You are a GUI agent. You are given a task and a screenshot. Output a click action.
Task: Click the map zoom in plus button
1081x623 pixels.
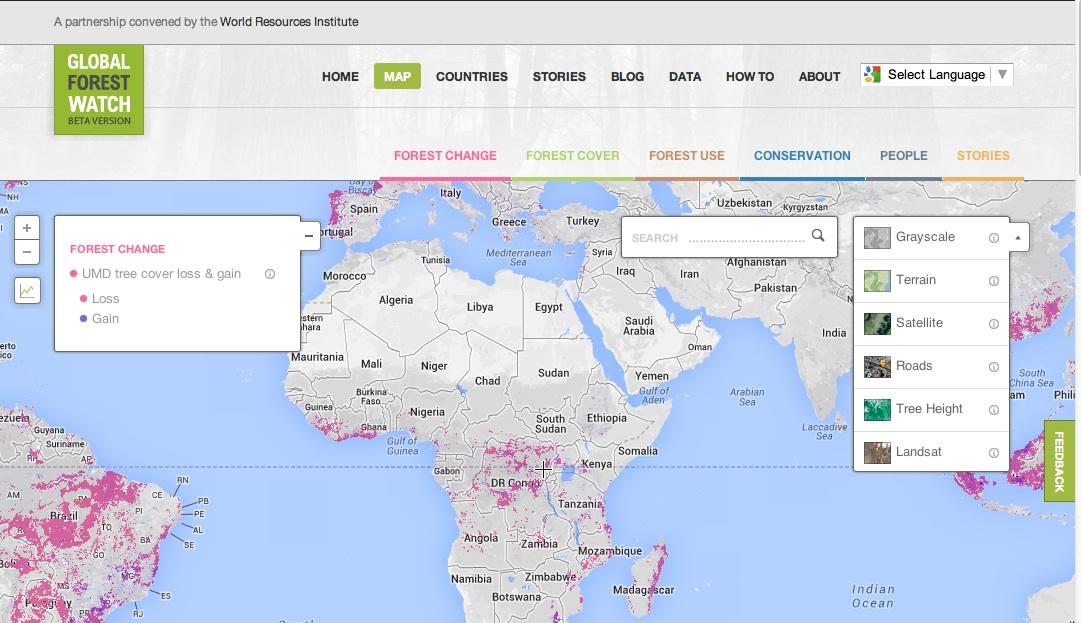[27, 228]
